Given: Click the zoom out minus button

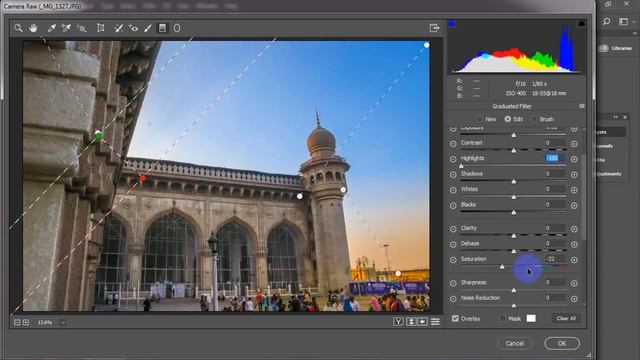Looking at the screenshot, I should click(17, 322).
